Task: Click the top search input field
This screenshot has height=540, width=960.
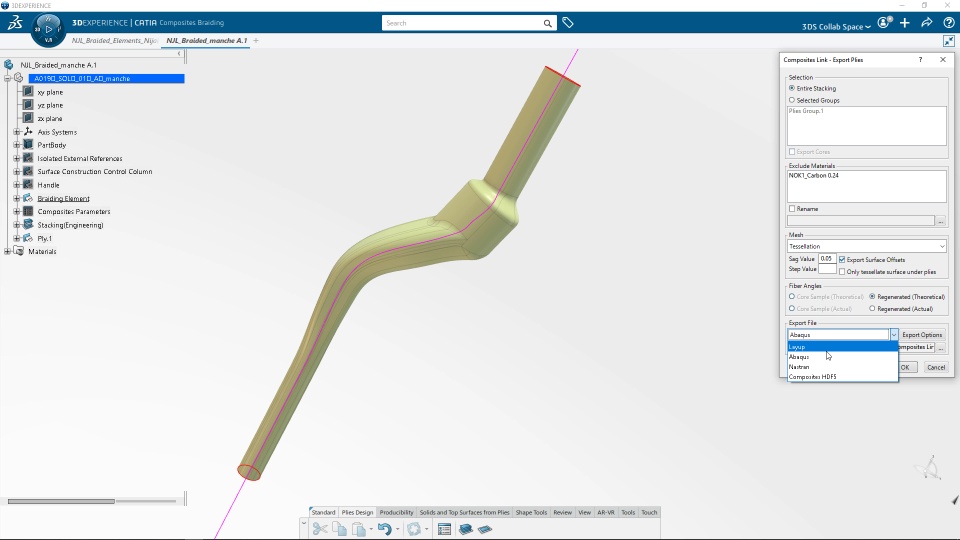Action: pyautogui.click(x=462, y=23)
